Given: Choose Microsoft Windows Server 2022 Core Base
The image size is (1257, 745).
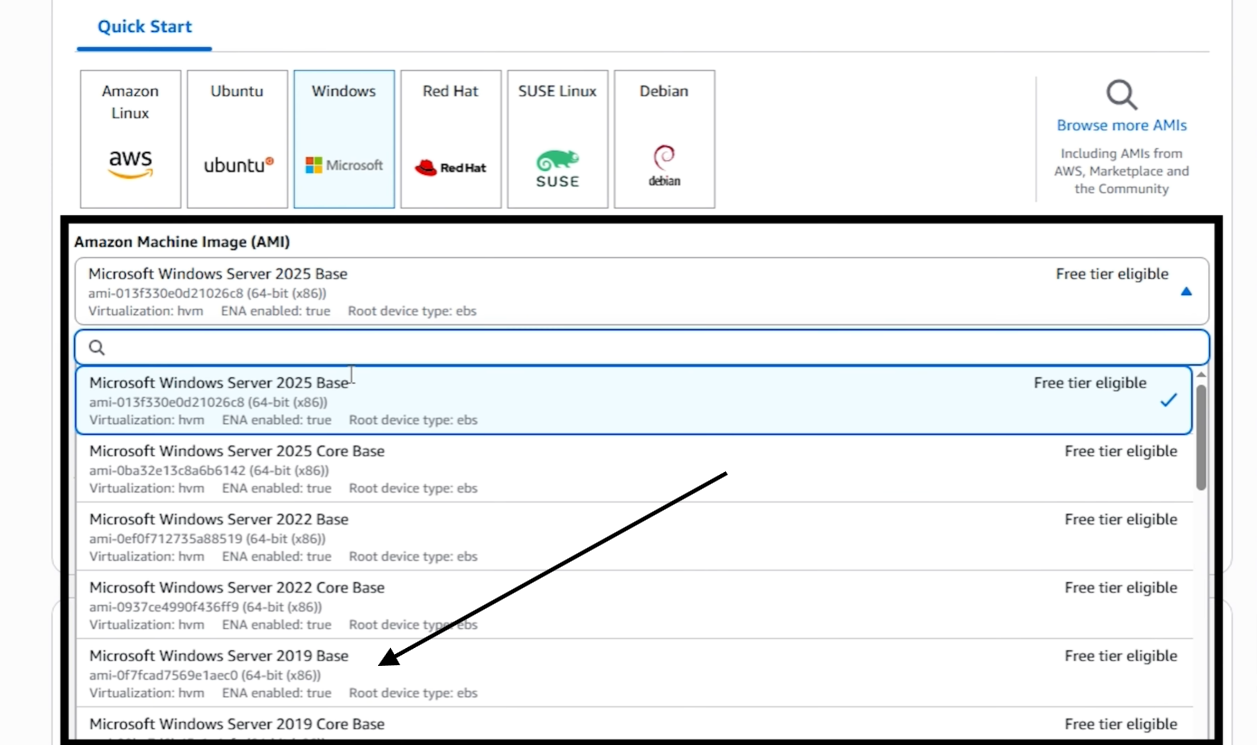Looking at the screenshot, I should pos(634,605).
